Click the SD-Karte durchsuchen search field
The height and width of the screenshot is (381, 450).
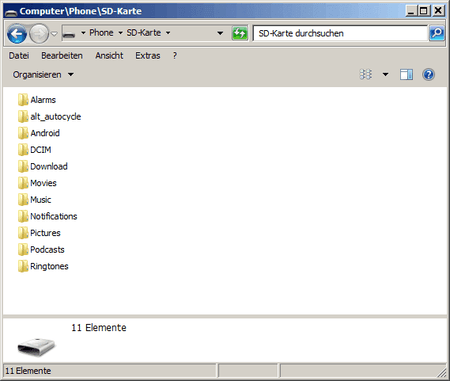(340, 33)
